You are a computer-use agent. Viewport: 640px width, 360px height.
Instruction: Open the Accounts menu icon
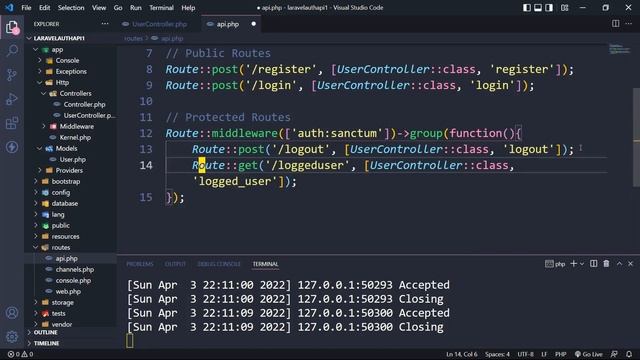point(12,313)
